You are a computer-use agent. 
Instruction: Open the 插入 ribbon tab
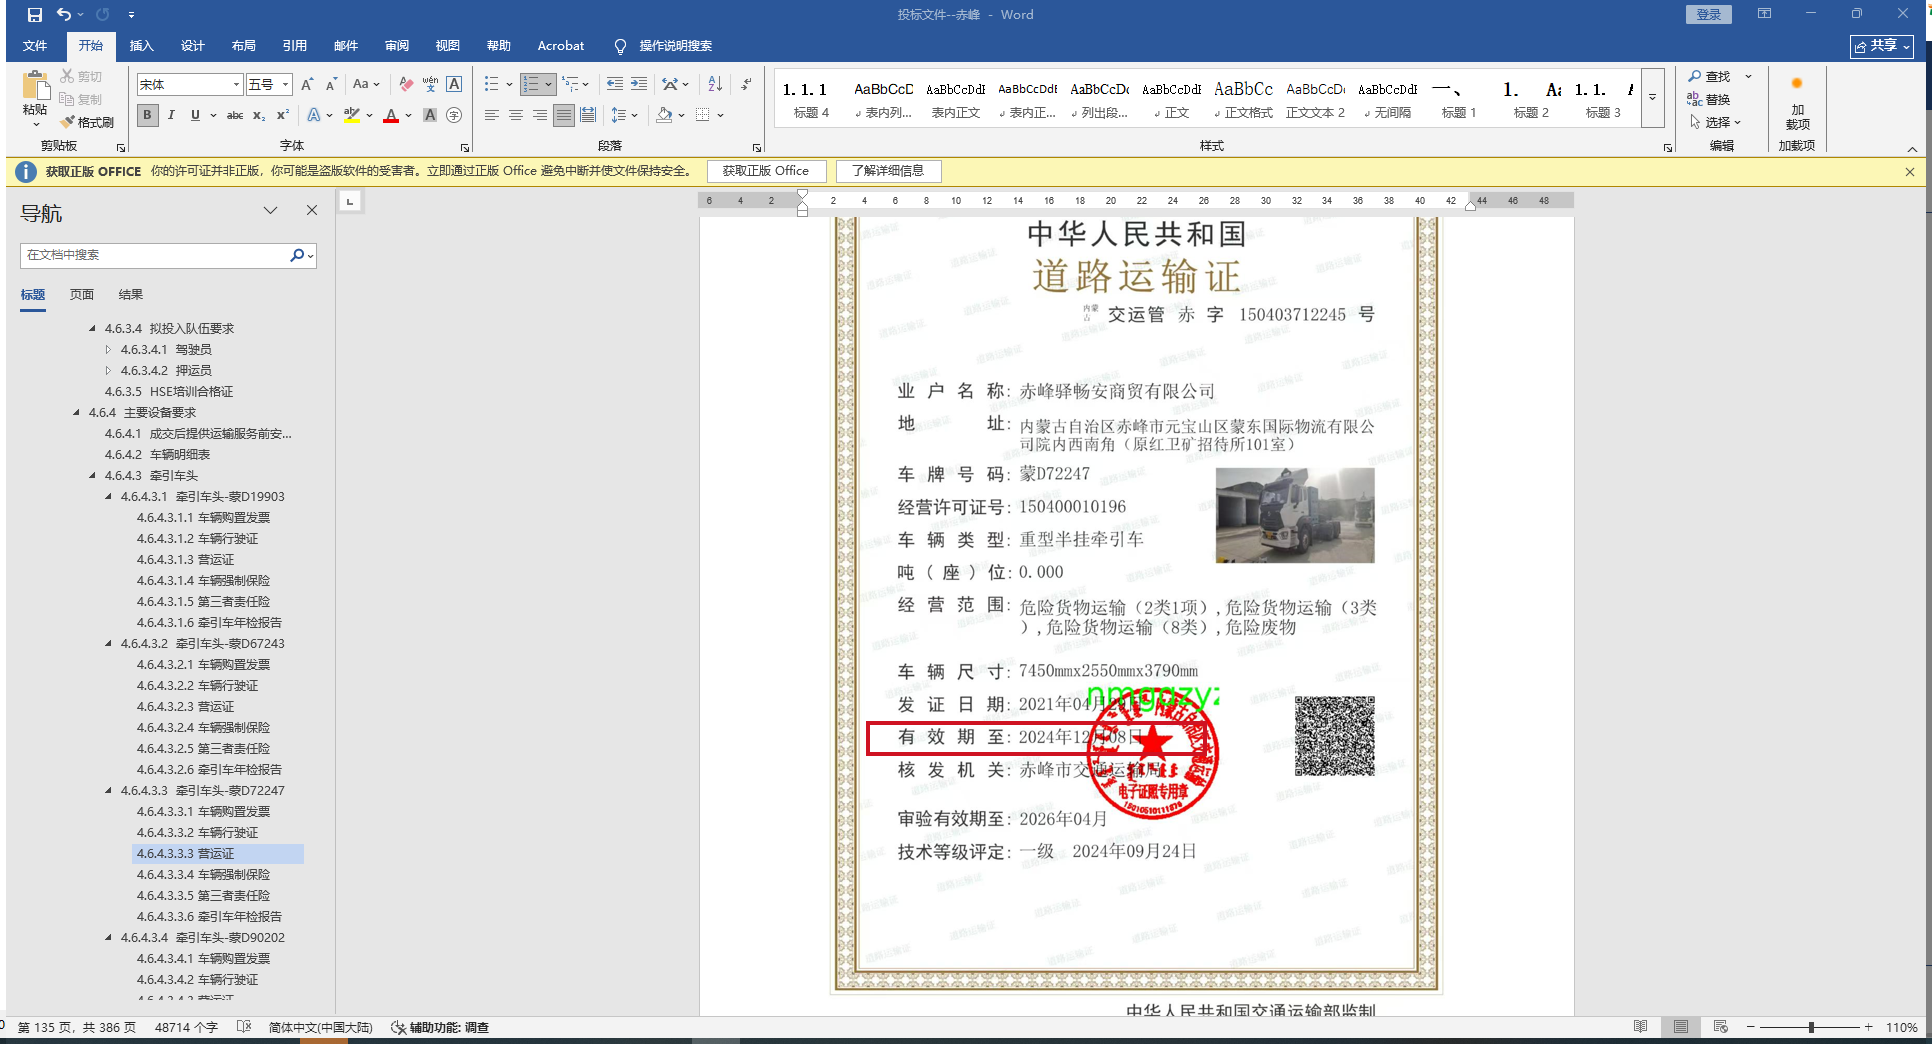[141, 46]
